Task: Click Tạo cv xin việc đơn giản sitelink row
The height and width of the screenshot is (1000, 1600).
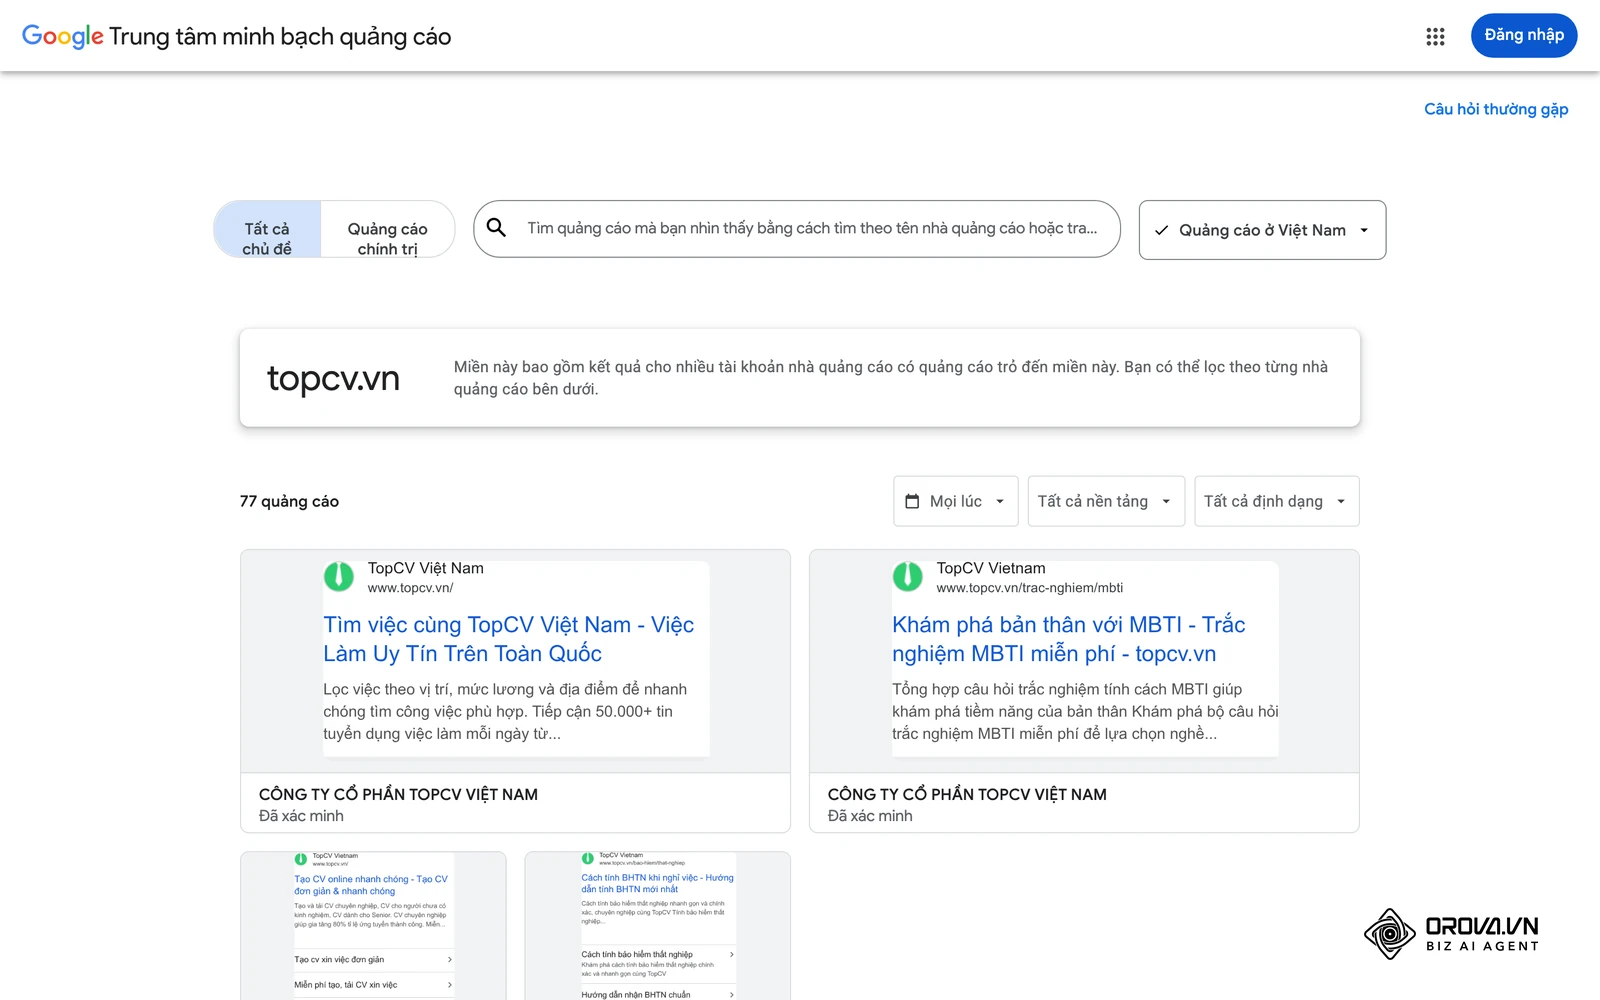Action: pyautogui.click(x=373, y=960)
